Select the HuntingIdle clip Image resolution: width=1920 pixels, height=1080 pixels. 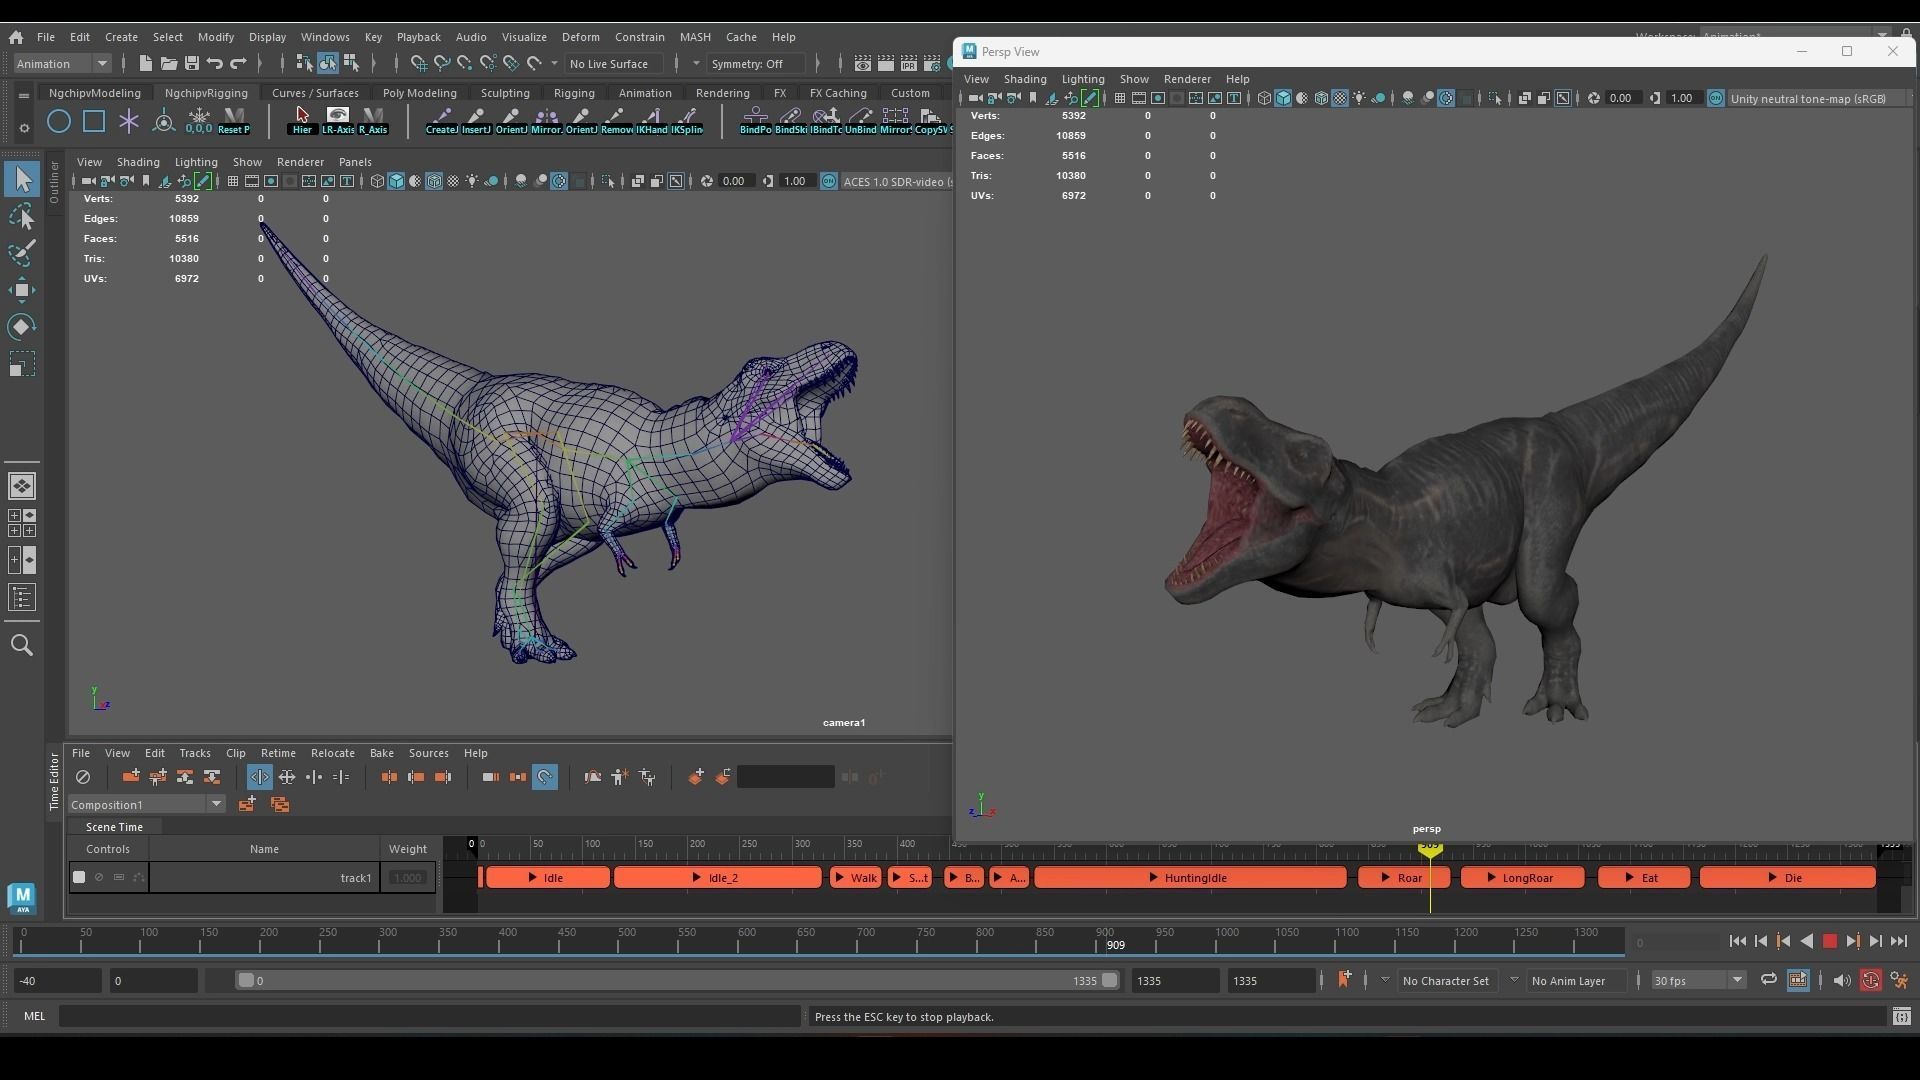1190,878
